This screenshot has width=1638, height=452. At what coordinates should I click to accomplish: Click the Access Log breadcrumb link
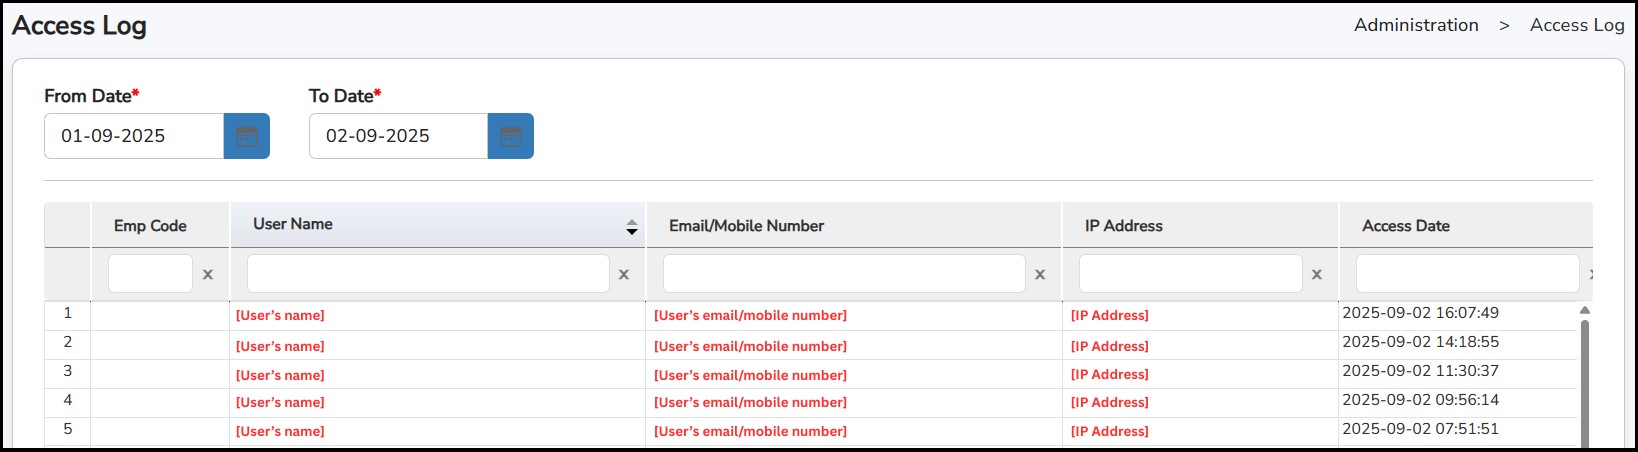click(x=1576, y=25)
